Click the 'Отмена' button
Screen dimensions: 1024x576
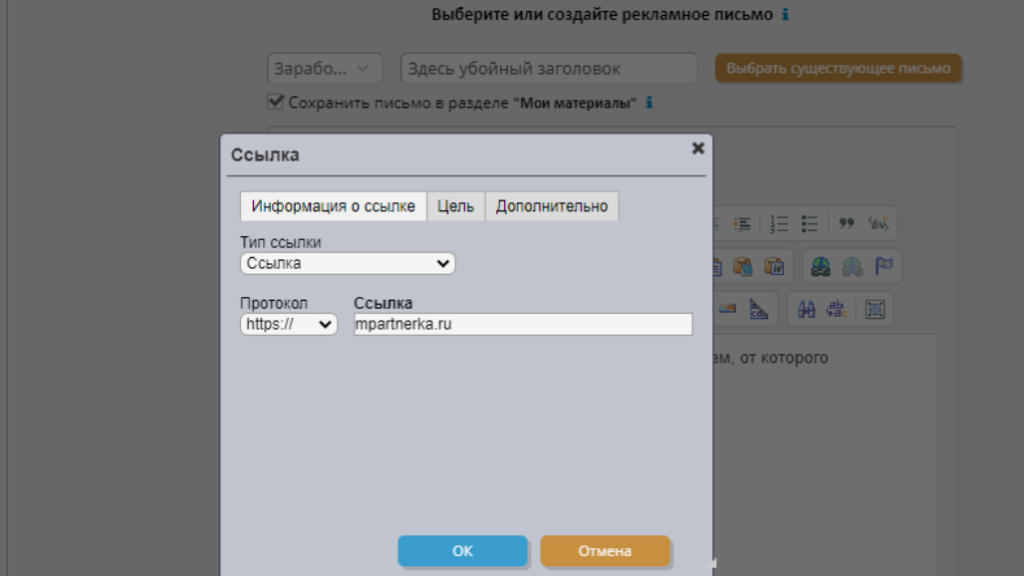(605, 551)
